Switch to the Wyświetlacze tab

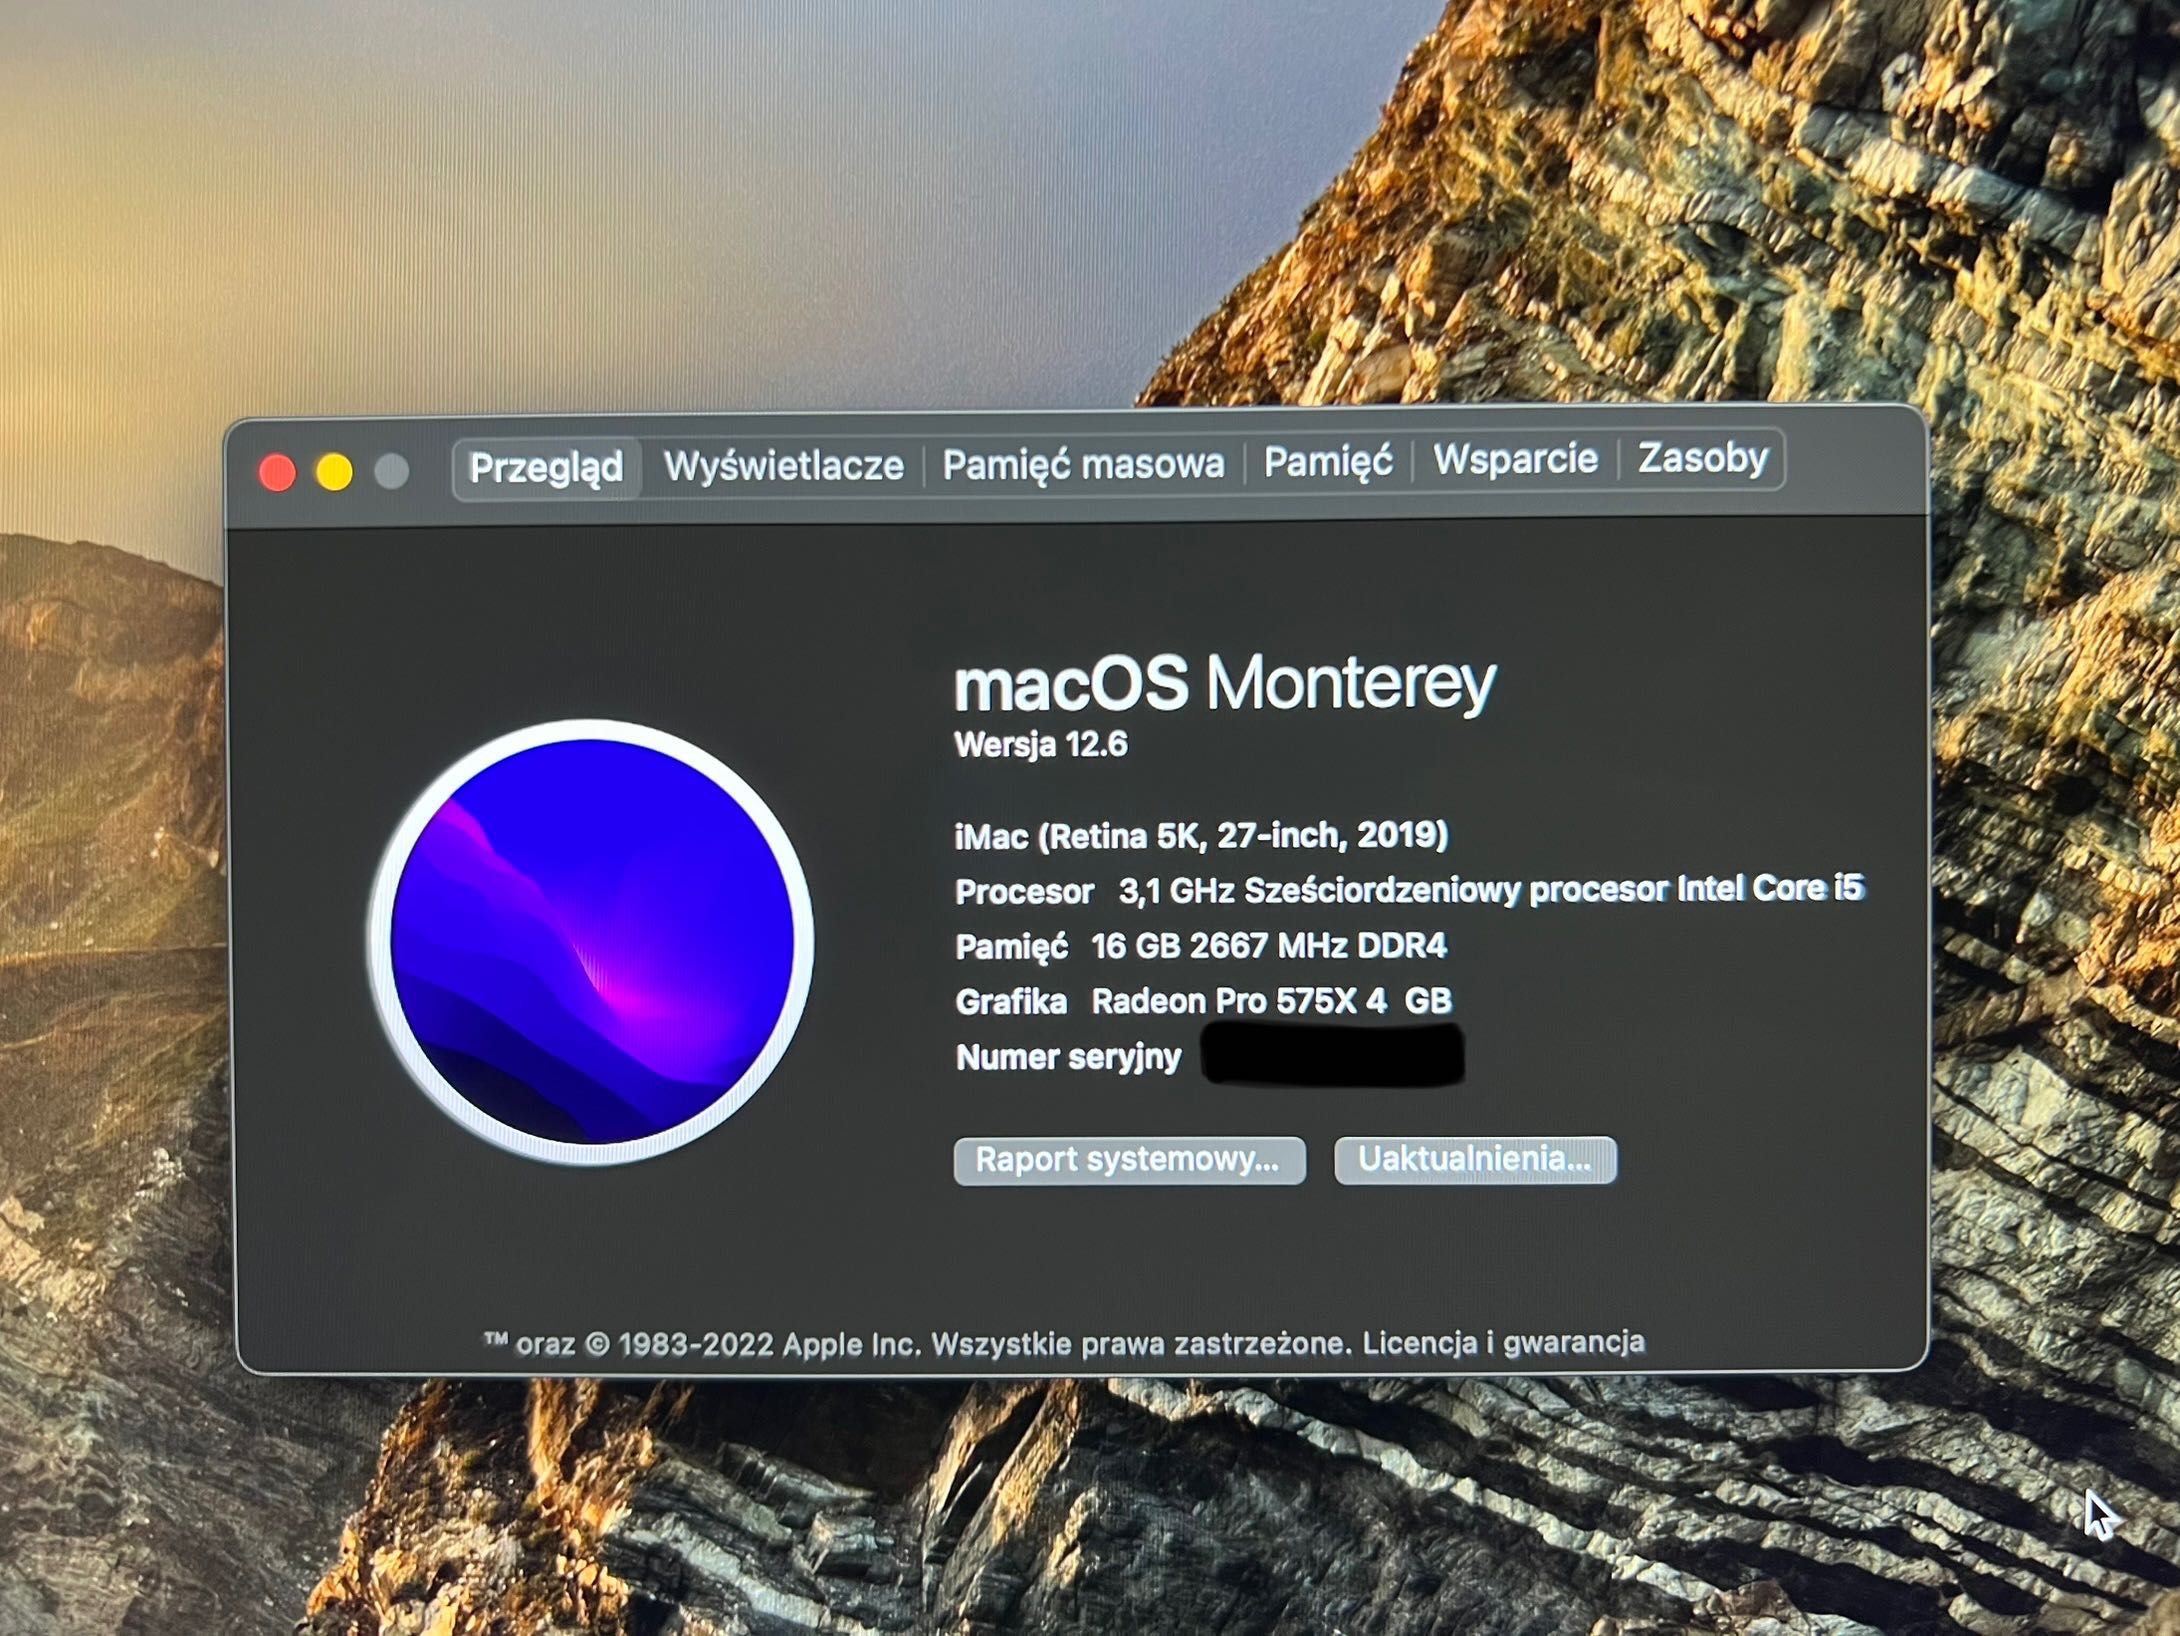(783, 465)
